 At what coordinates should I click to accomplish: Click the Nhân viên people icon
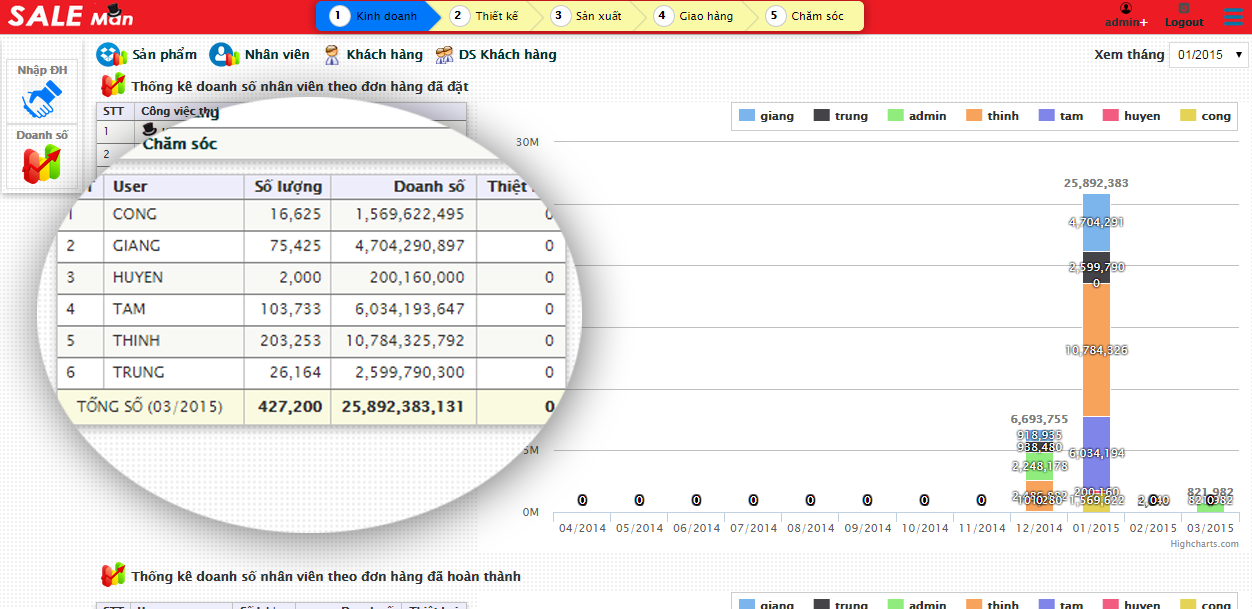[224, 55]
